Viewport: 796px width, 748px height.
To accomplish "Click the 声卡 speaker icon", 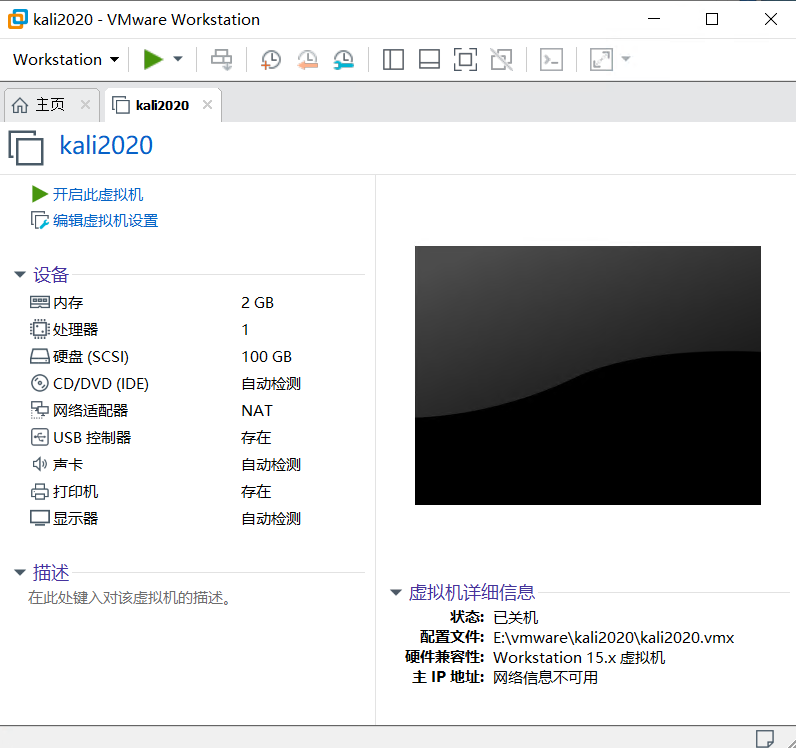I will point(40,464).
